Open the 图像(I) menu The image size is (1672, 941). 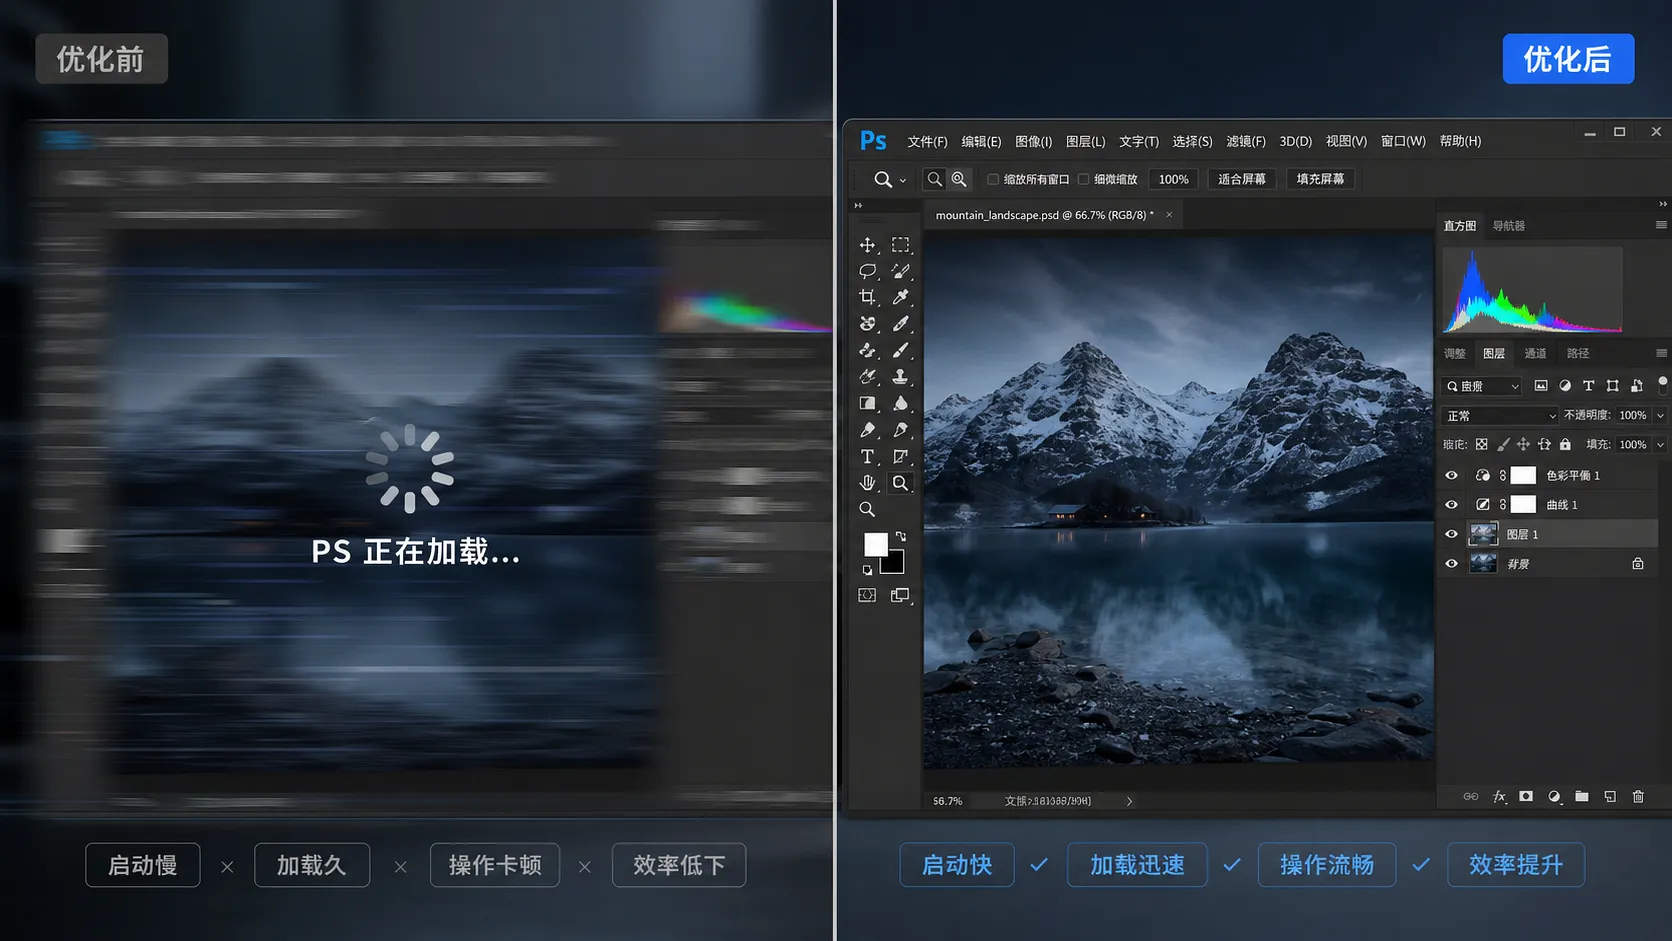pyautogui.click(x=1033, y=141)
